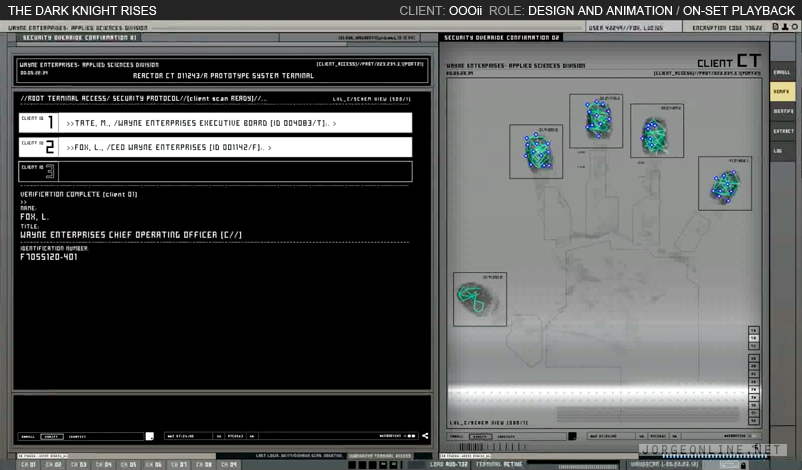Click small VERIFY button in right panel footer

point(479,436)
